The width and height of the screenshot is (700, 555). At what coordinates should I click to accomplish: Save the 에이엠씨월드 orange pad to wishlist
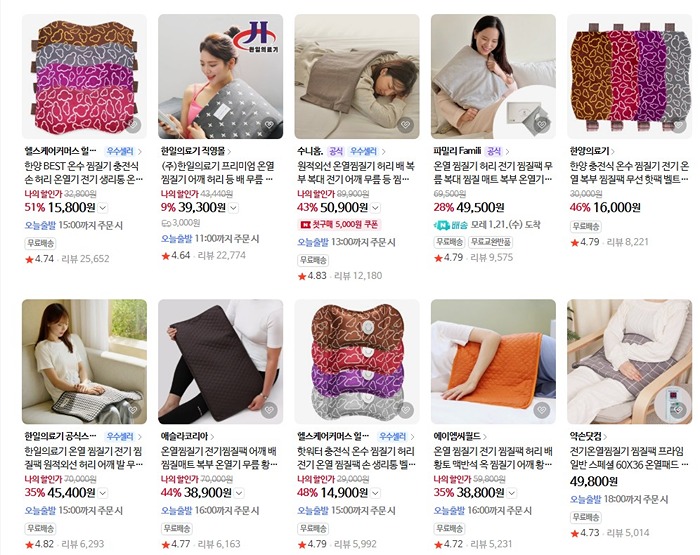pos(542,410)
